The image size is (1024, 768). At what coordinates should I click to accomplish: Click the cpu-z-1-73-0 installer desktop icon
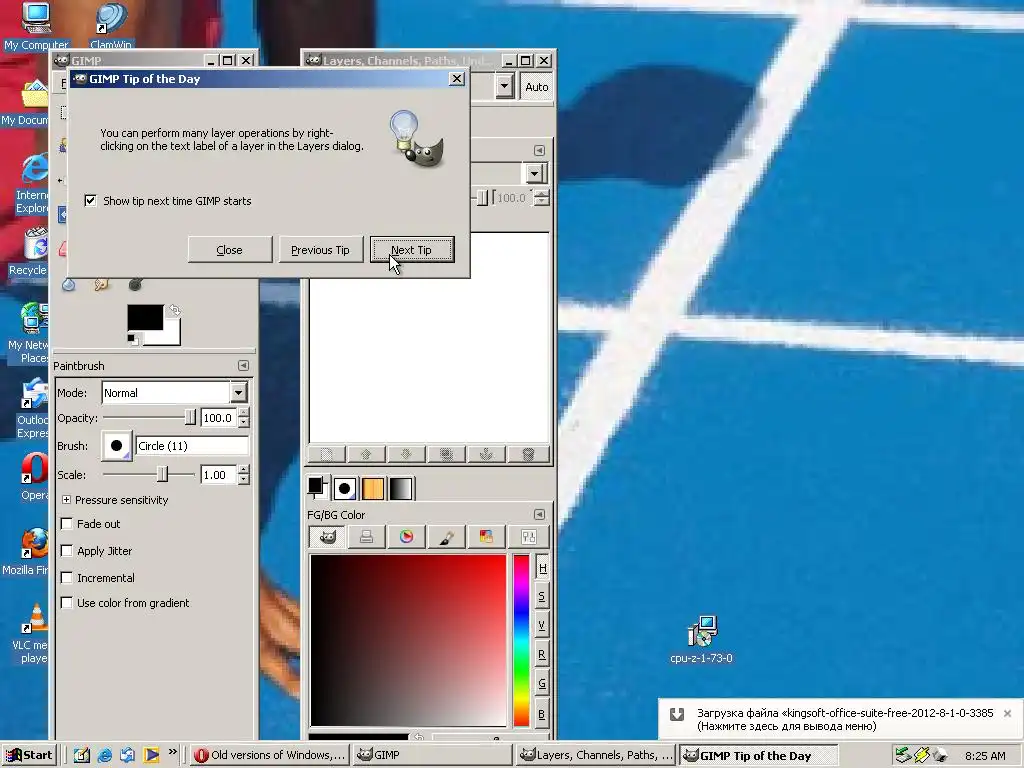point(702,639)
